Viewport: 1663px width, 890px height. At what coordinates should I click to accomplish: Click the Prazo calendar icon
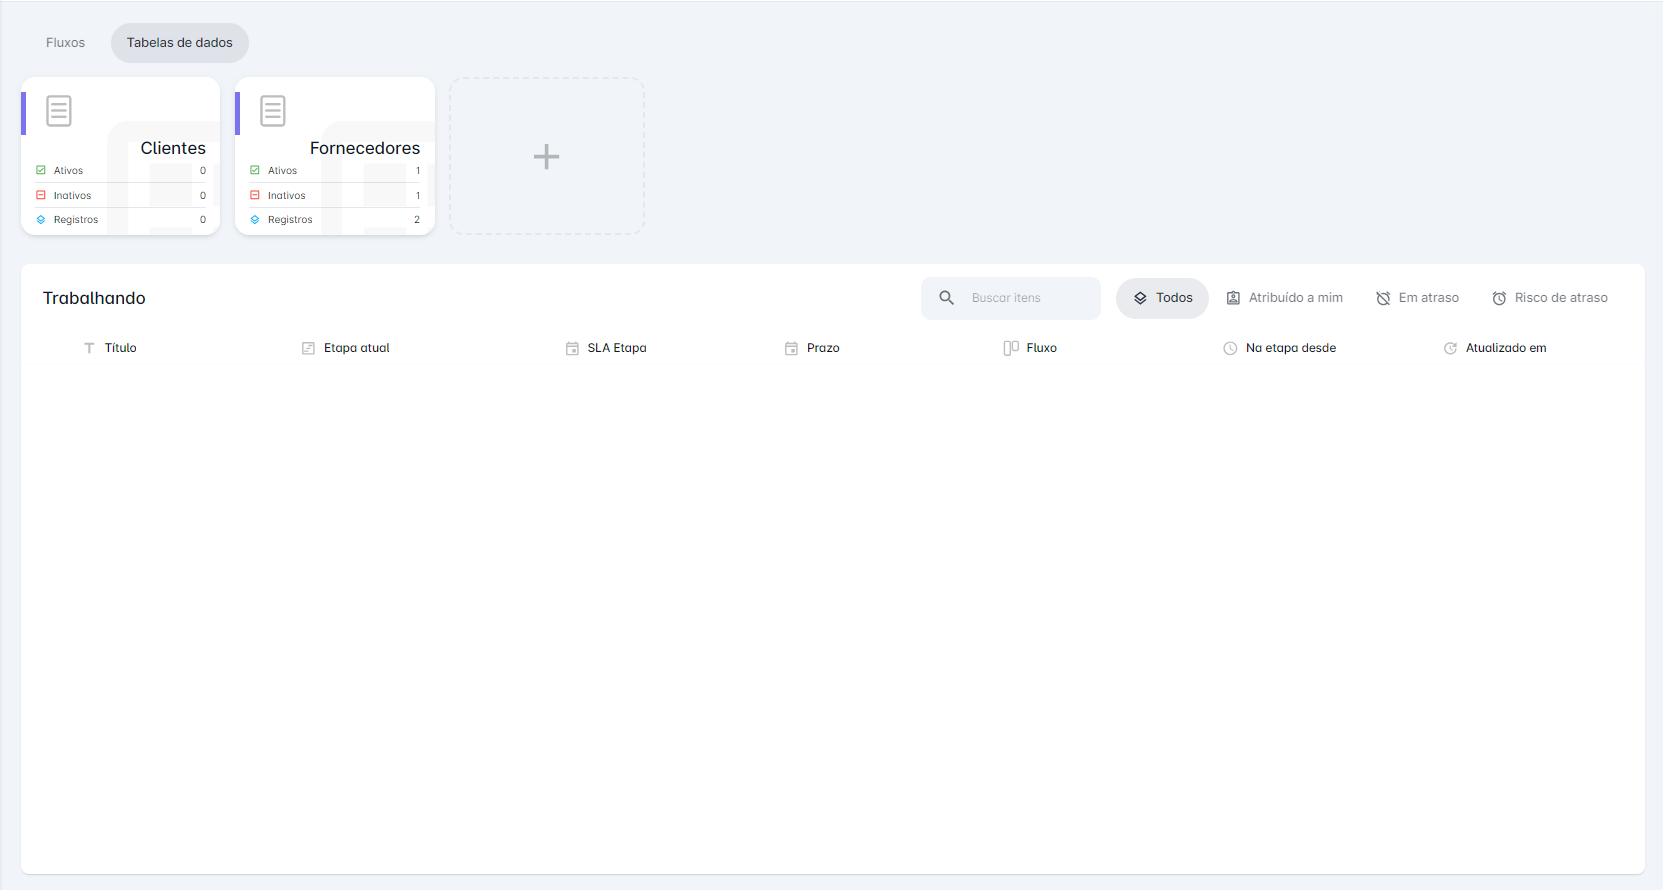coord(791,348)
